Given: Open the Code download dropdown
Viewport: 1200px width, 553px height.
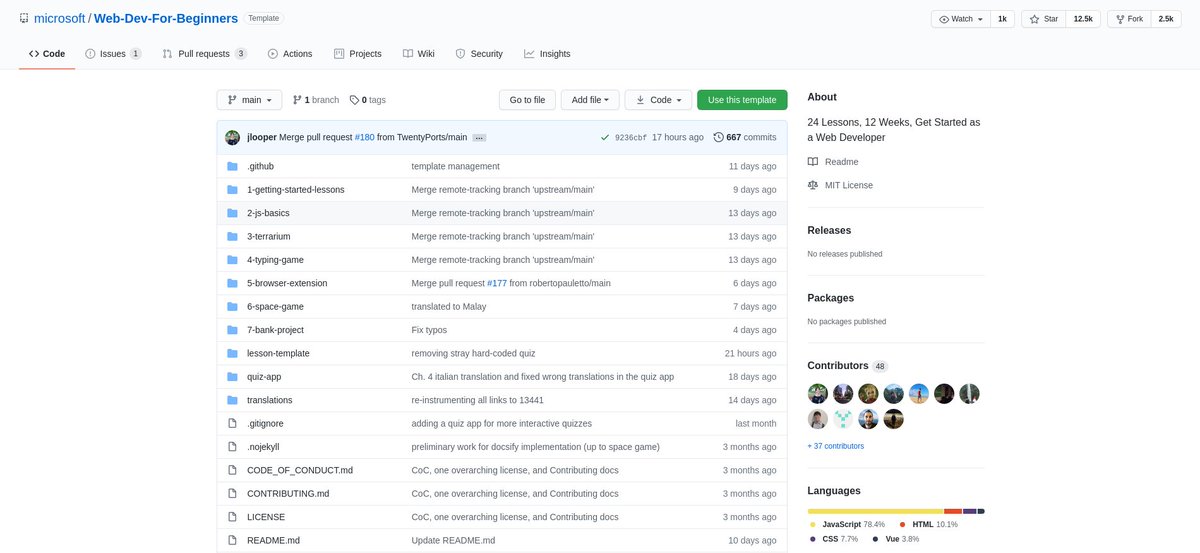Looking at the screenshot, I should [658, 100].
